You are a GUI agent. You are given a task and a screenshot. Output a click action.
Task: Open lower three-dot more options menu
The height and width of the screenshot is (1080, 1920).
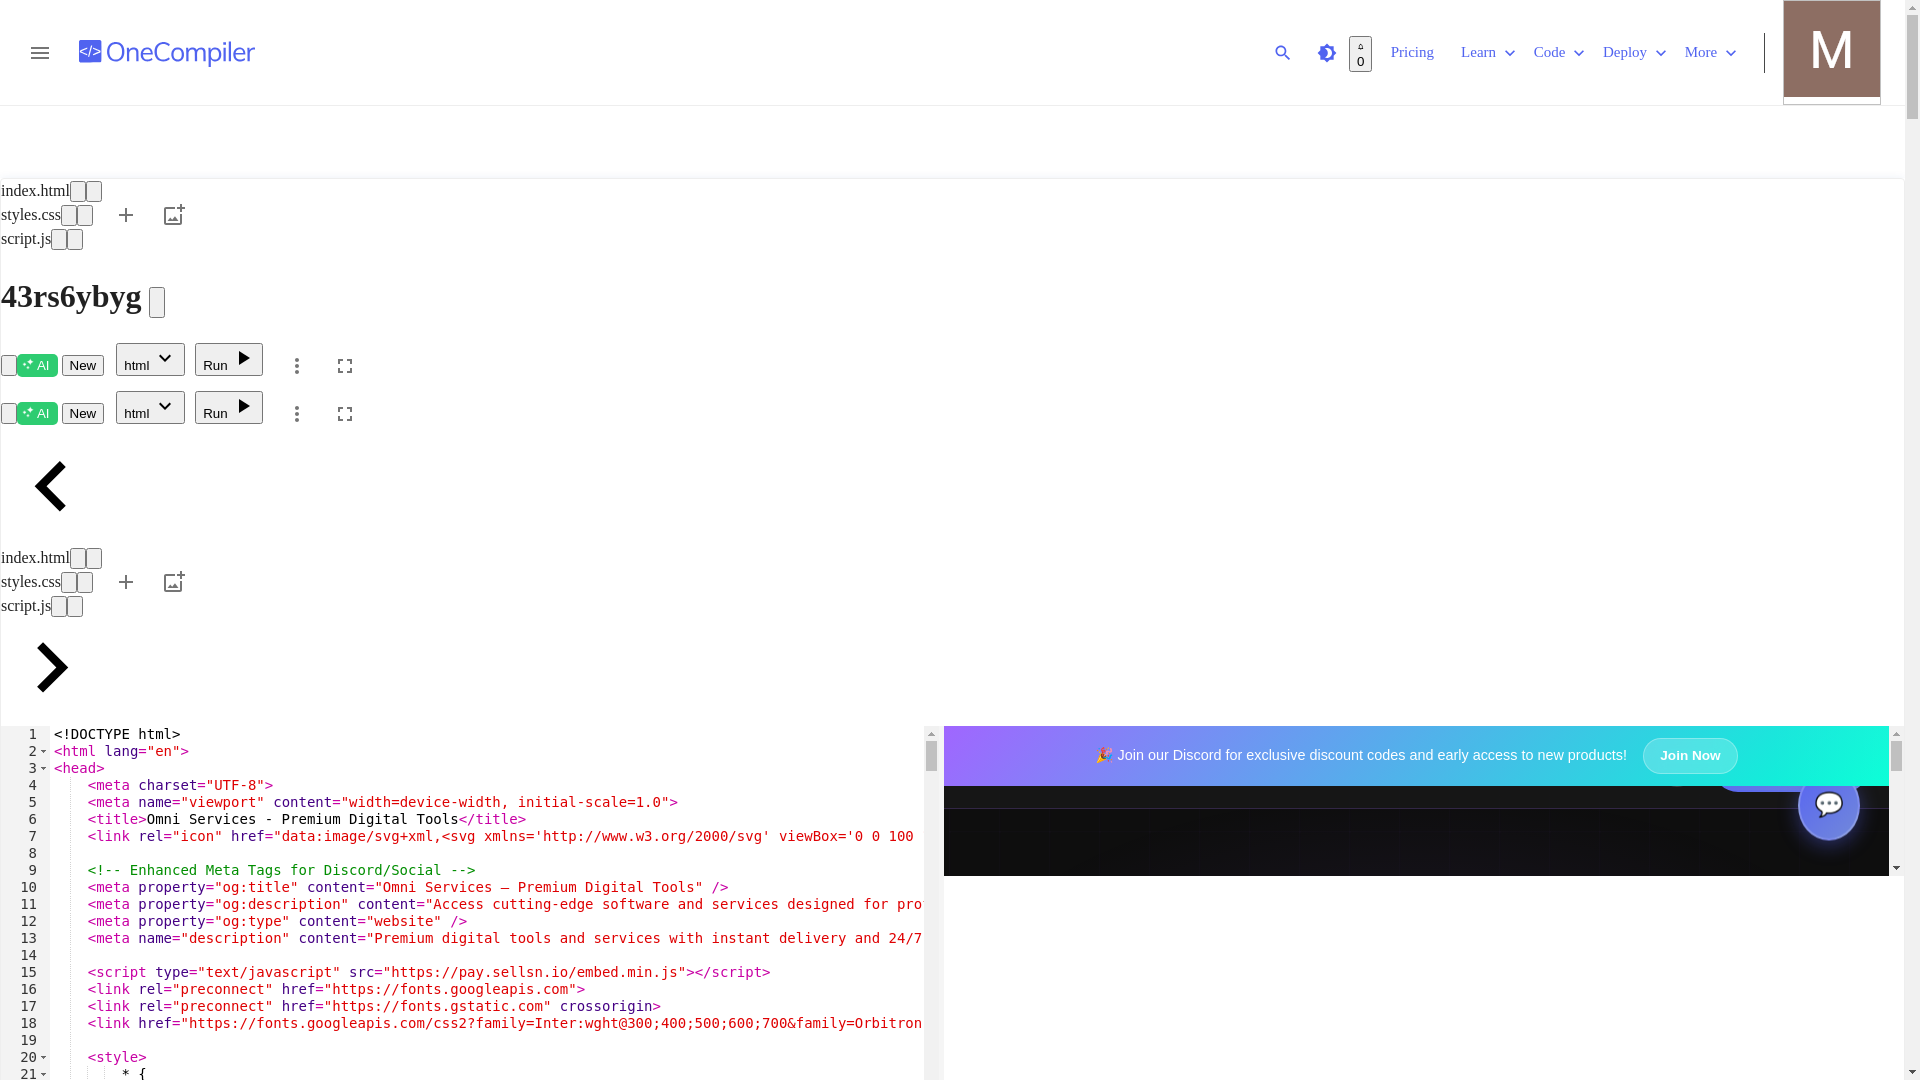[297, 414]
